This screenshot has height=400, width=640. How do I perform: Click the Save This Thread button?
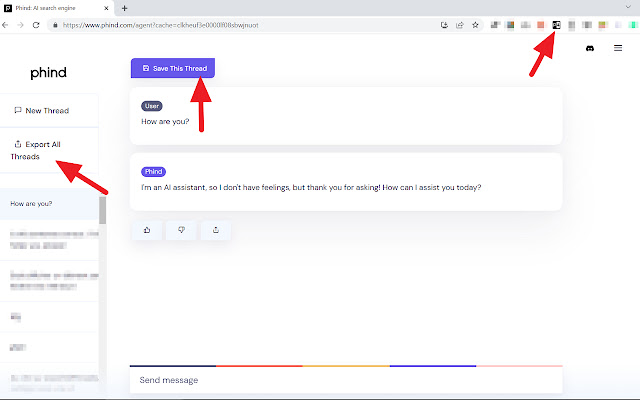(x=173, y=69)
